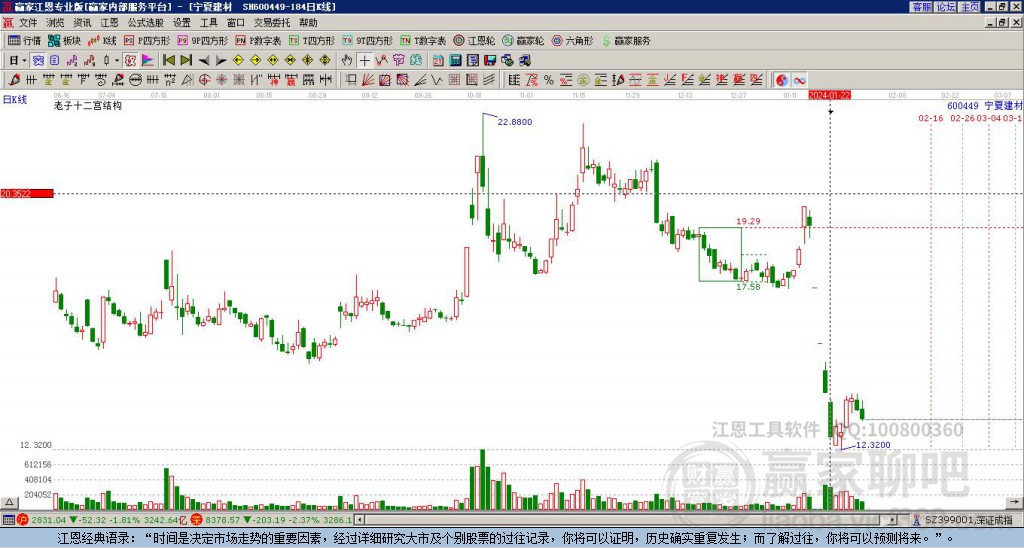Open the 赢家轮 wheel tool

pos(523,40)
